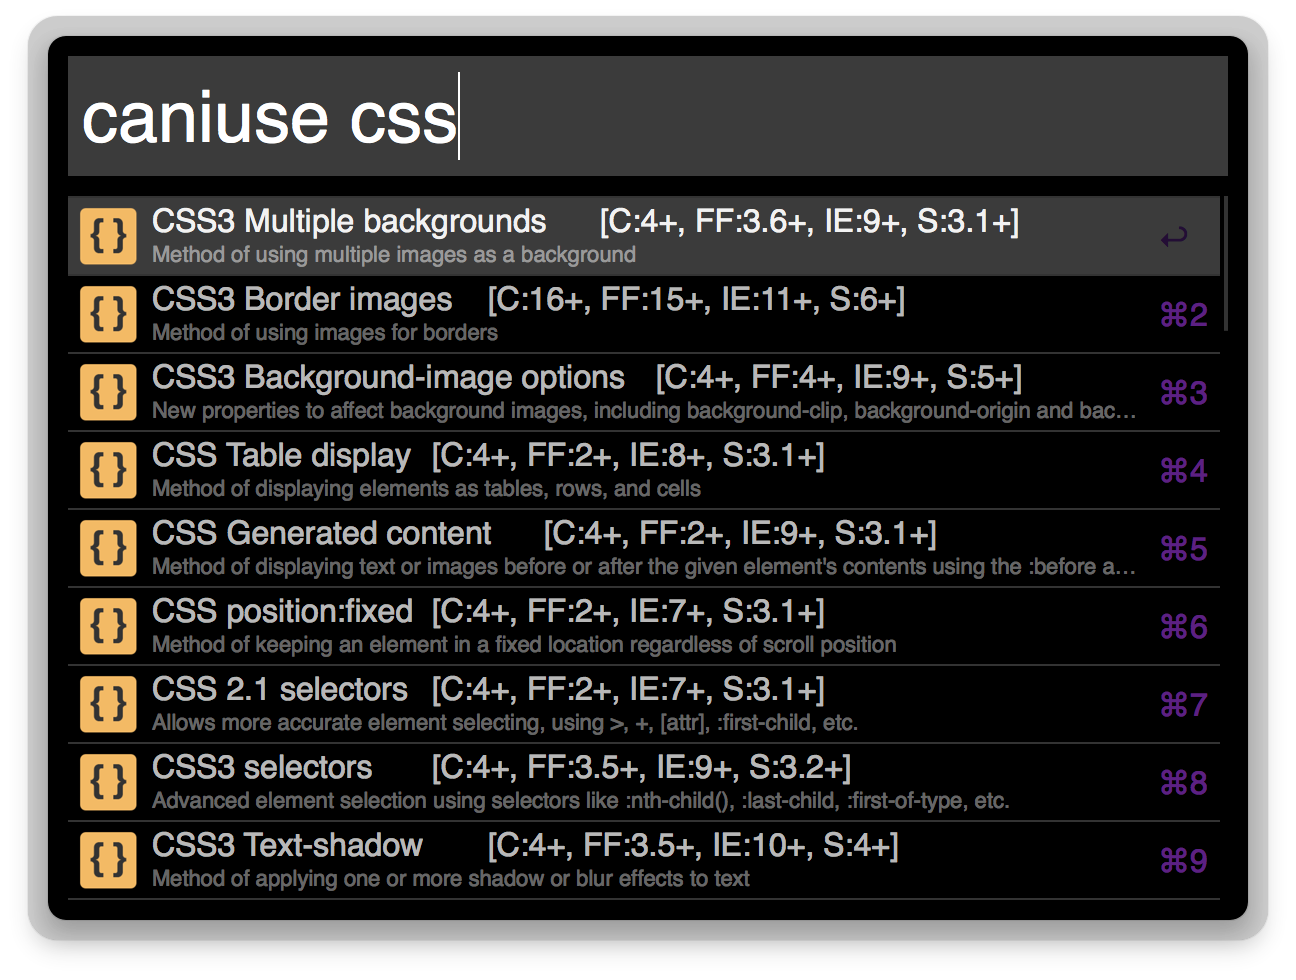Click the braces icon beside CSS3 Text-shadow

[x=108, y=860]
